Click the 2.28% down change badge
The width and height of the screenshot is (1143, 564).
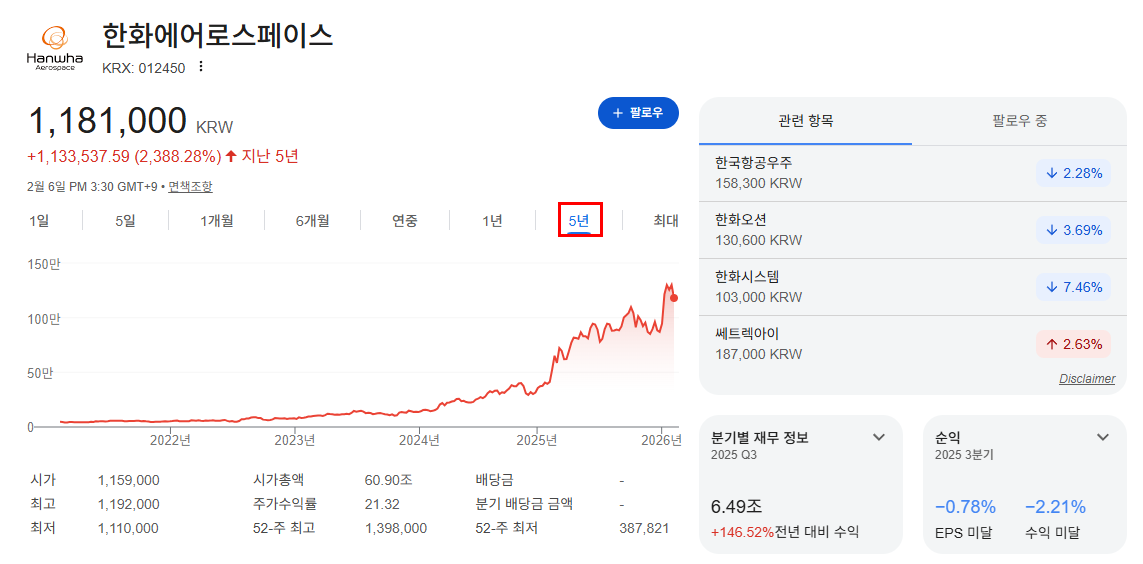pos(1073,173)
